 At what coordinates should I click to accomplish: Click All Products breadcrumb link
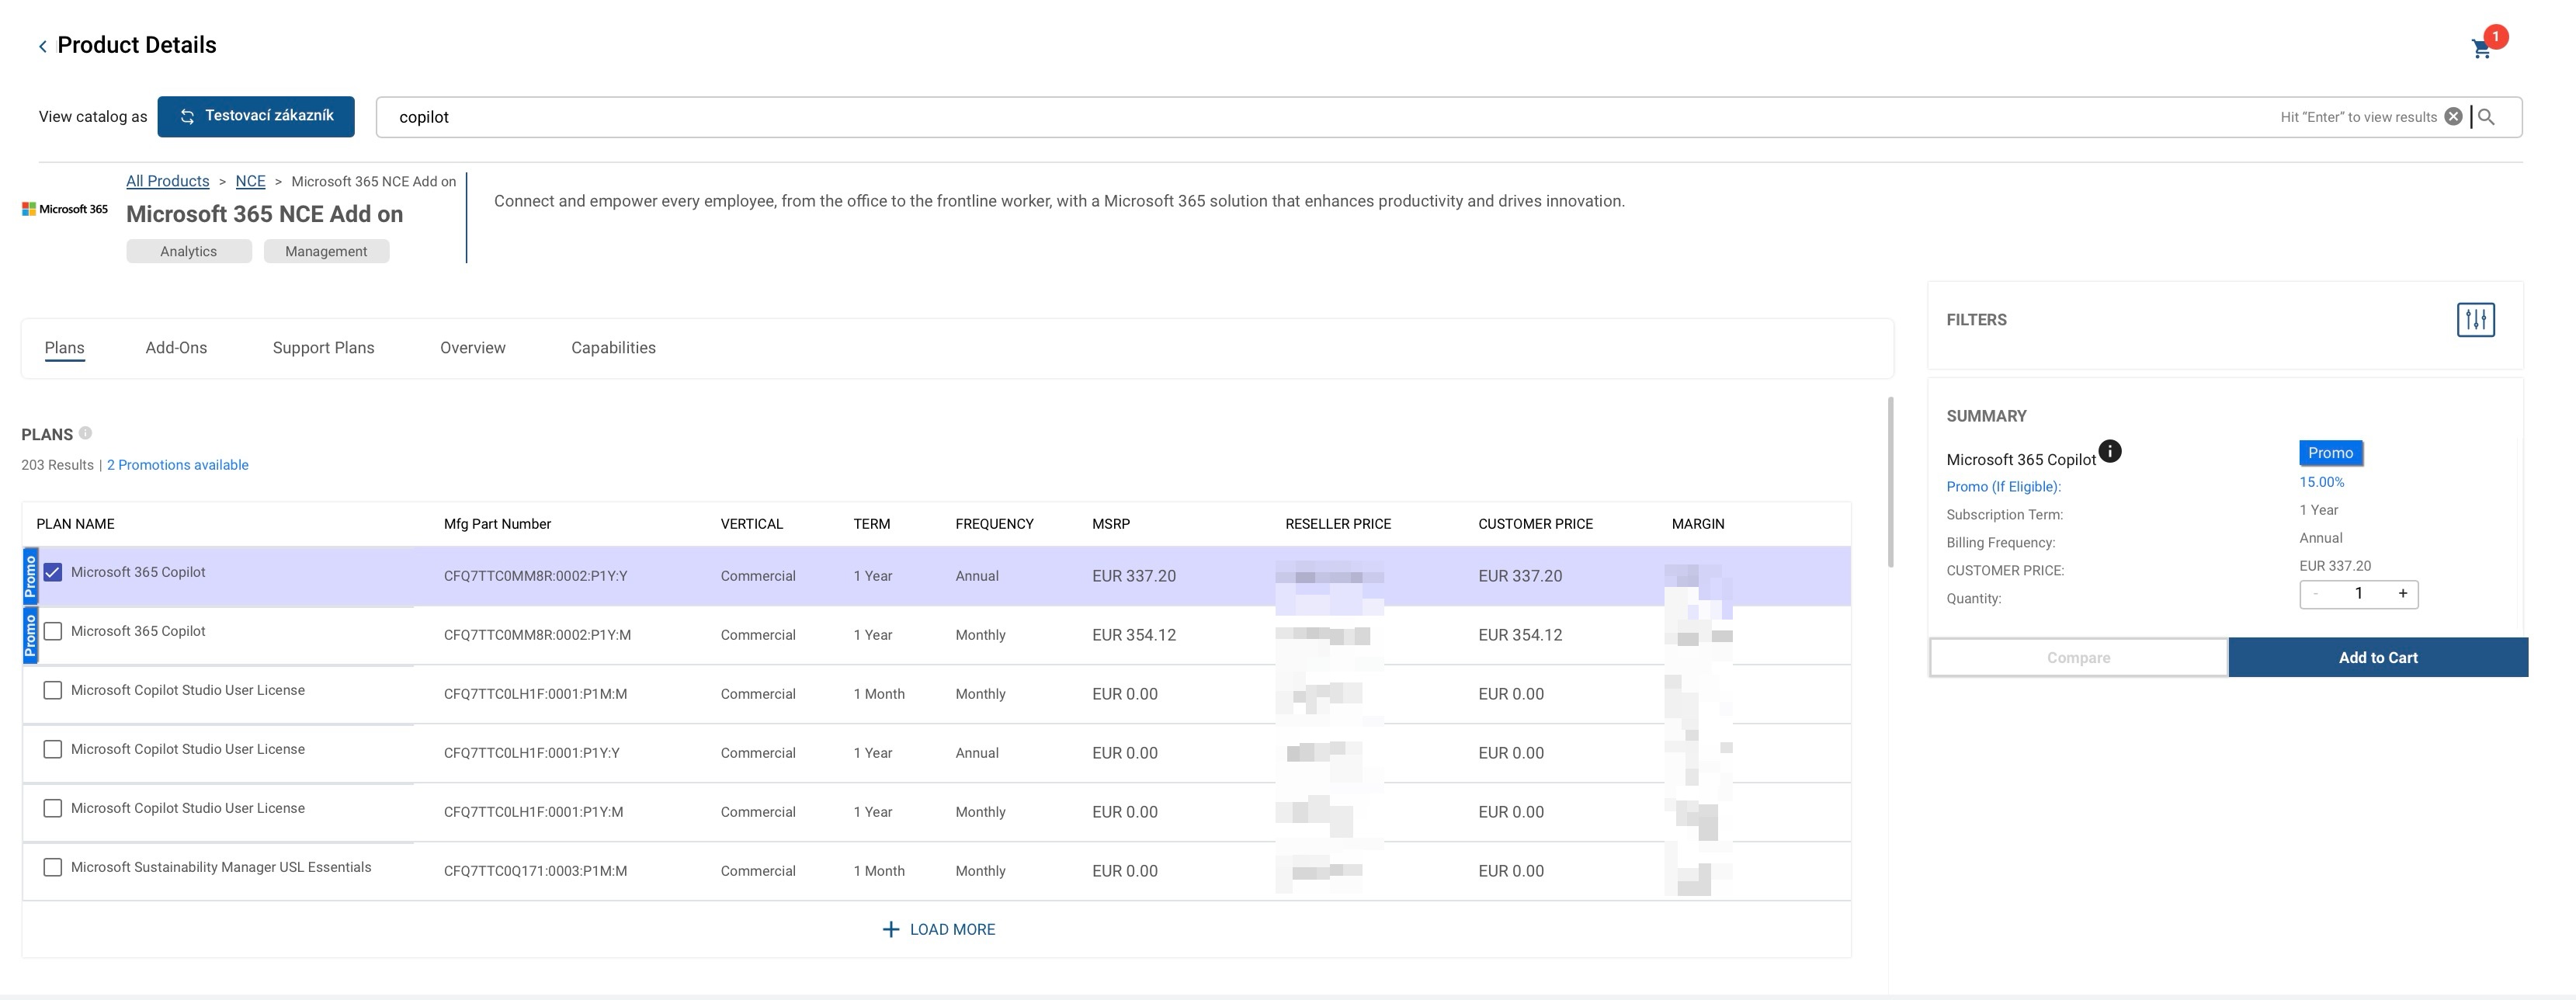[167, 181]
